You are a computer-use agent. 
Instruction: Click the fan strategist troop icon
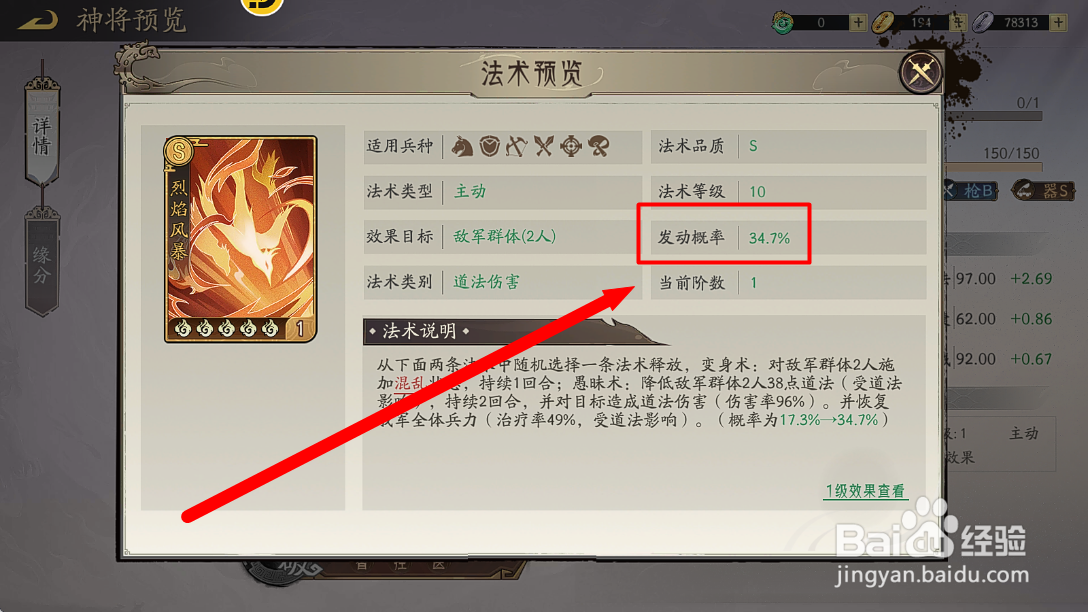[x=599, y=146]
